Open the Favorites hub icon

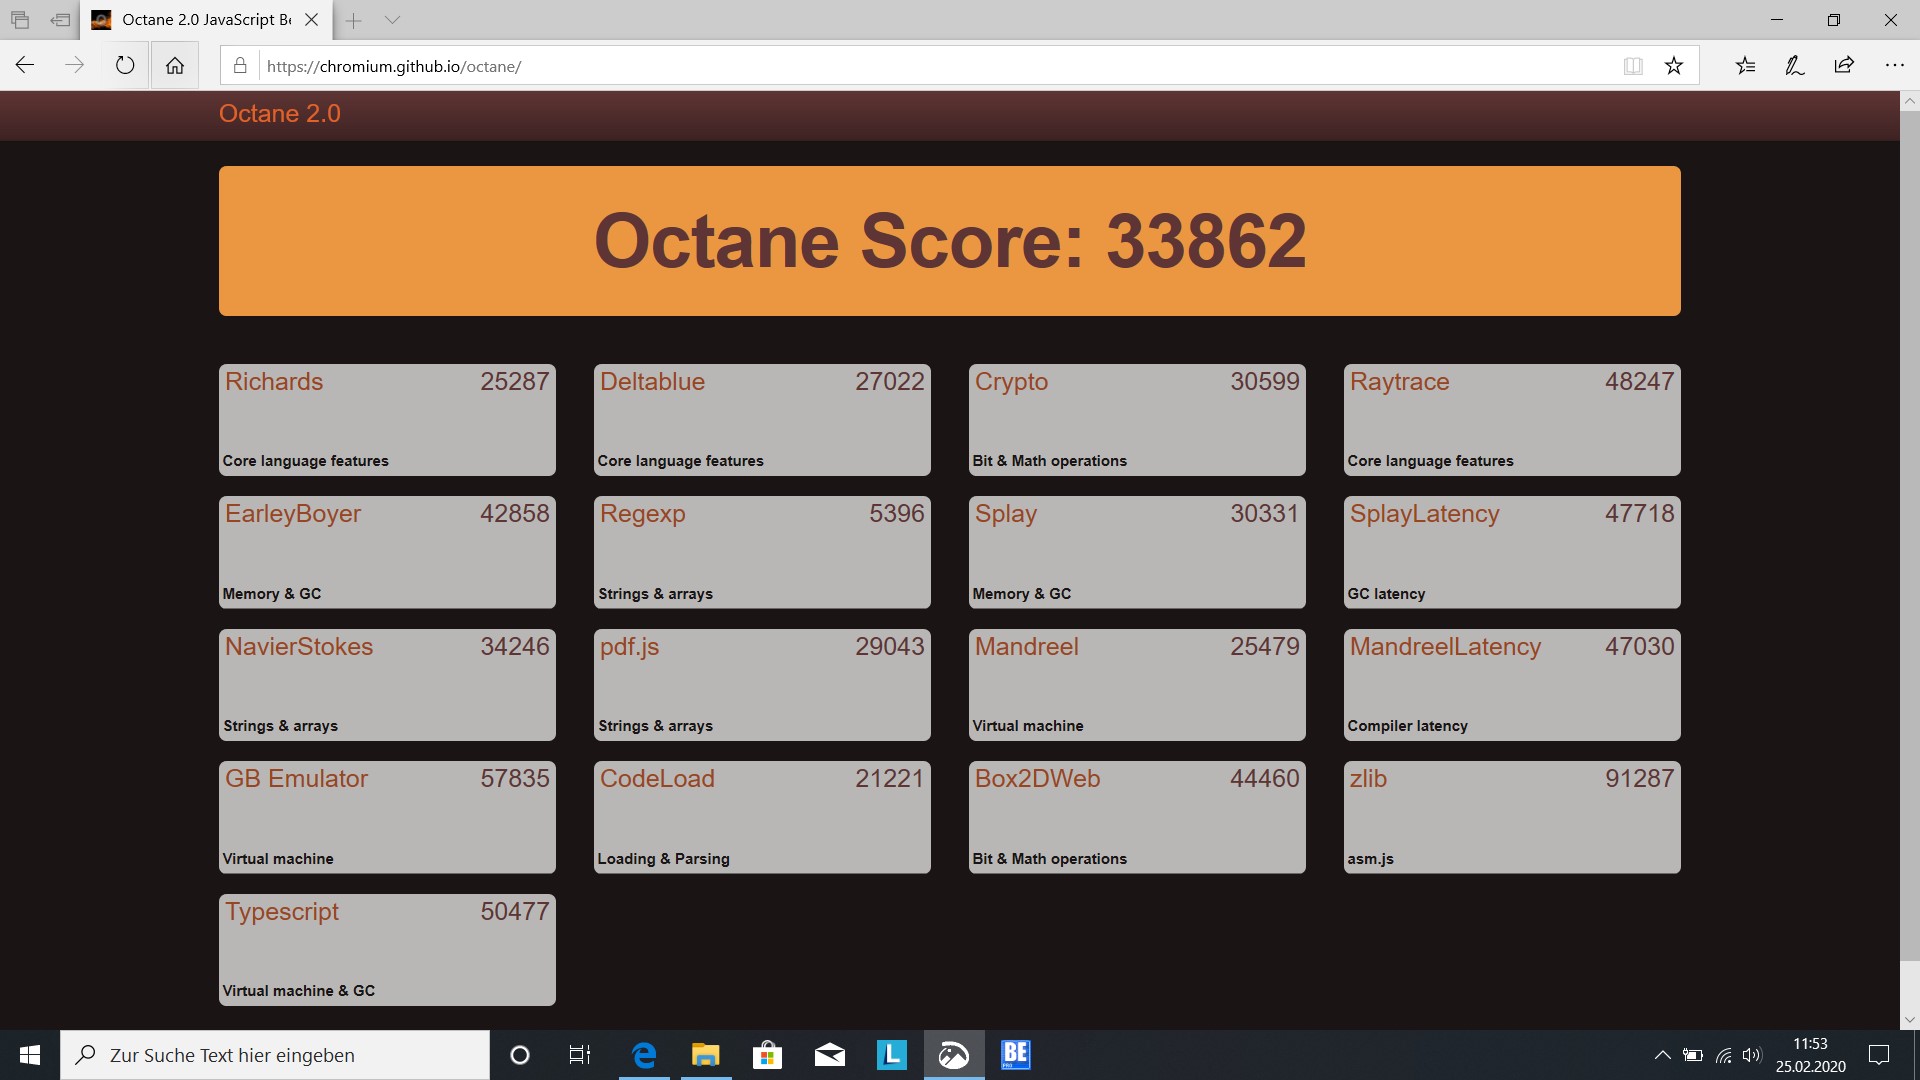(1745, 66)
